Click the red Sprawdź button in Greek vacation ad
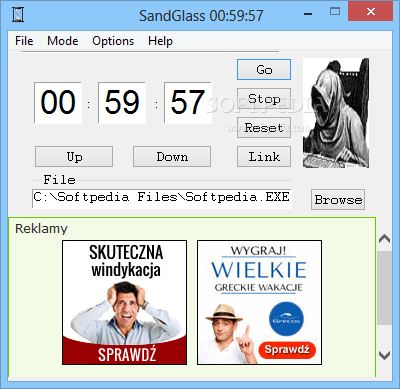 point(287,350)
